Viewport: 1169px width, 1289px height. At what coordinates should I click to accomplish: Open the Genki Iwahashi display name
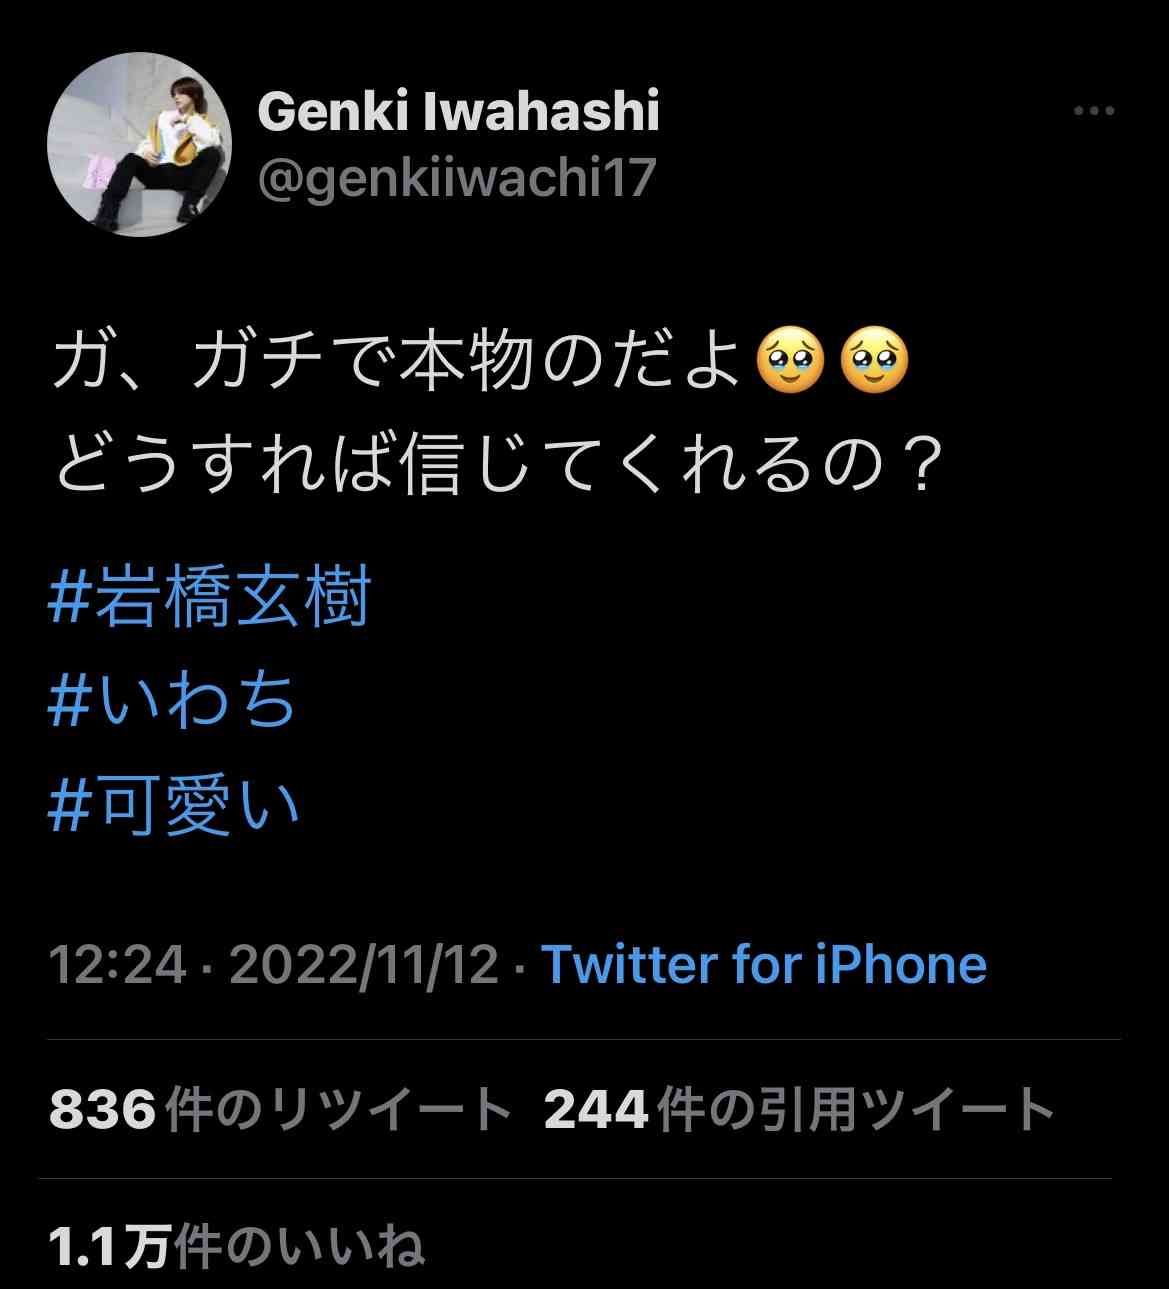[x=458, y=110]
